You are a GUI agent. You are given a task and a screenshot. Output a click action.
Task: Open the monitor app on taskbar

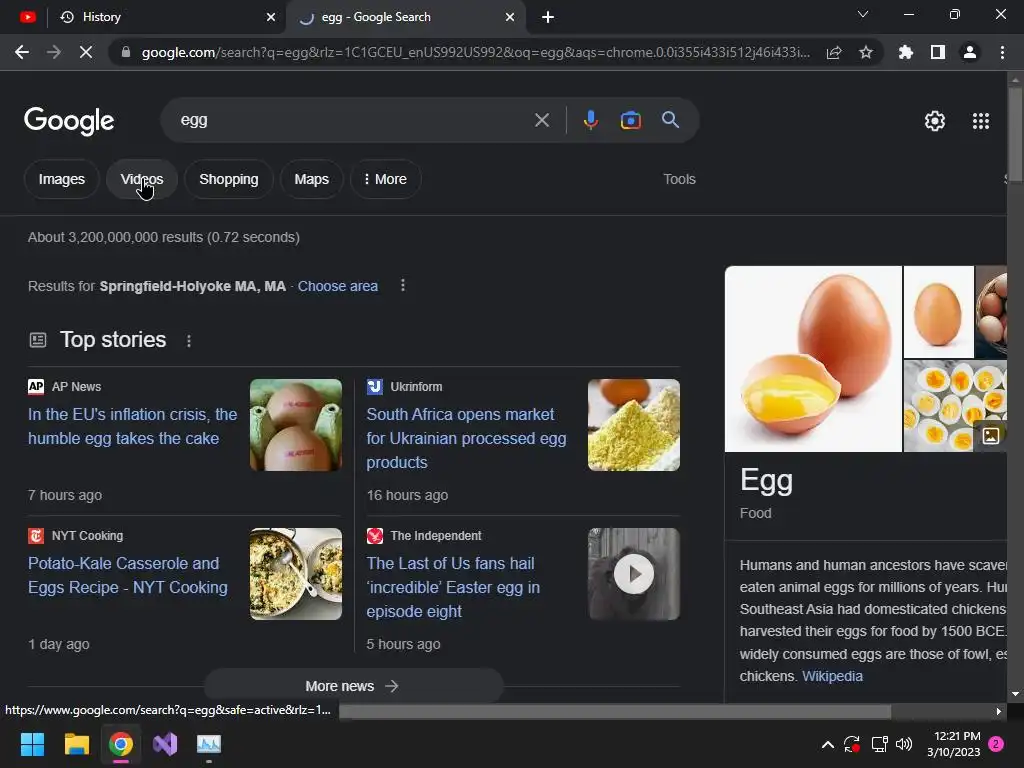click(x=209, y=744)
